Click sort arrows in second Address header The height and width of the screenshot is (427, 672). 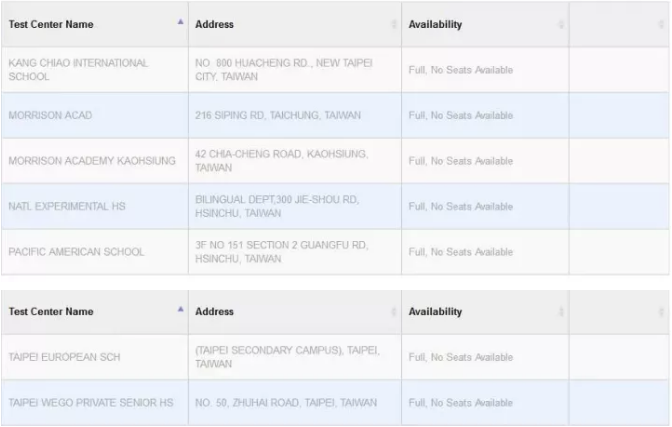click(x=394, y=312)
